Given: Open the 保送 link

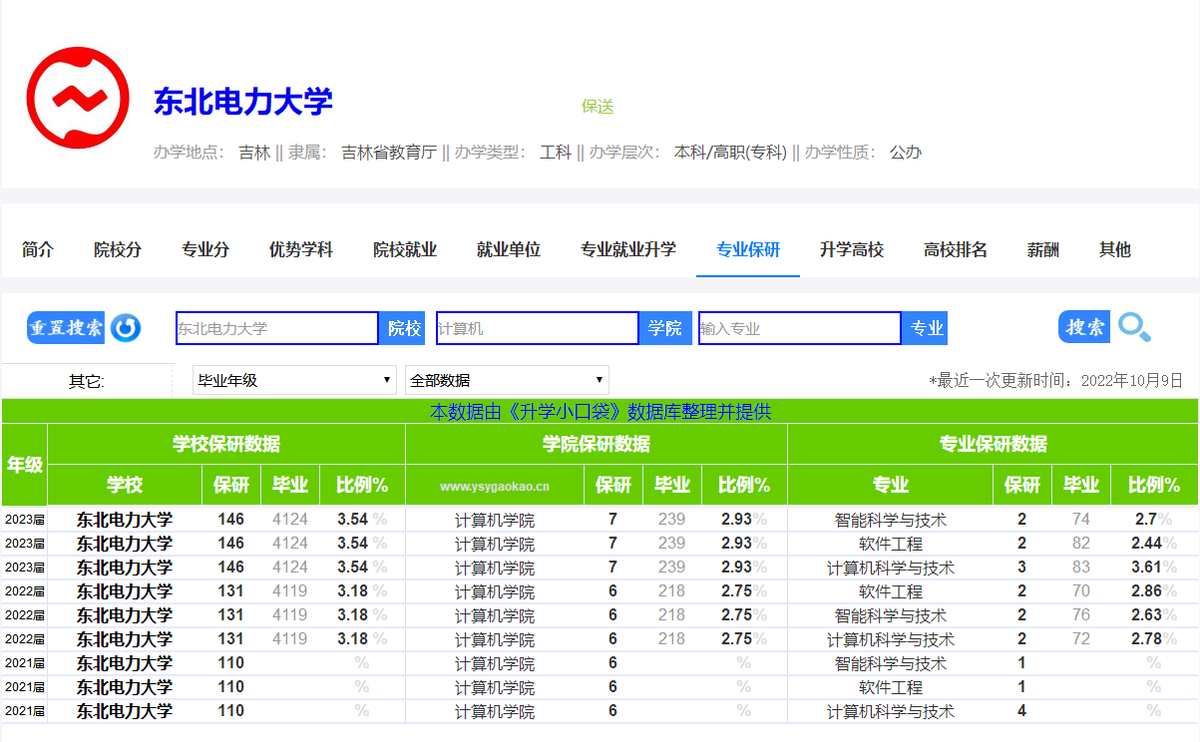Looking at the screenshot, I should 598,106.
